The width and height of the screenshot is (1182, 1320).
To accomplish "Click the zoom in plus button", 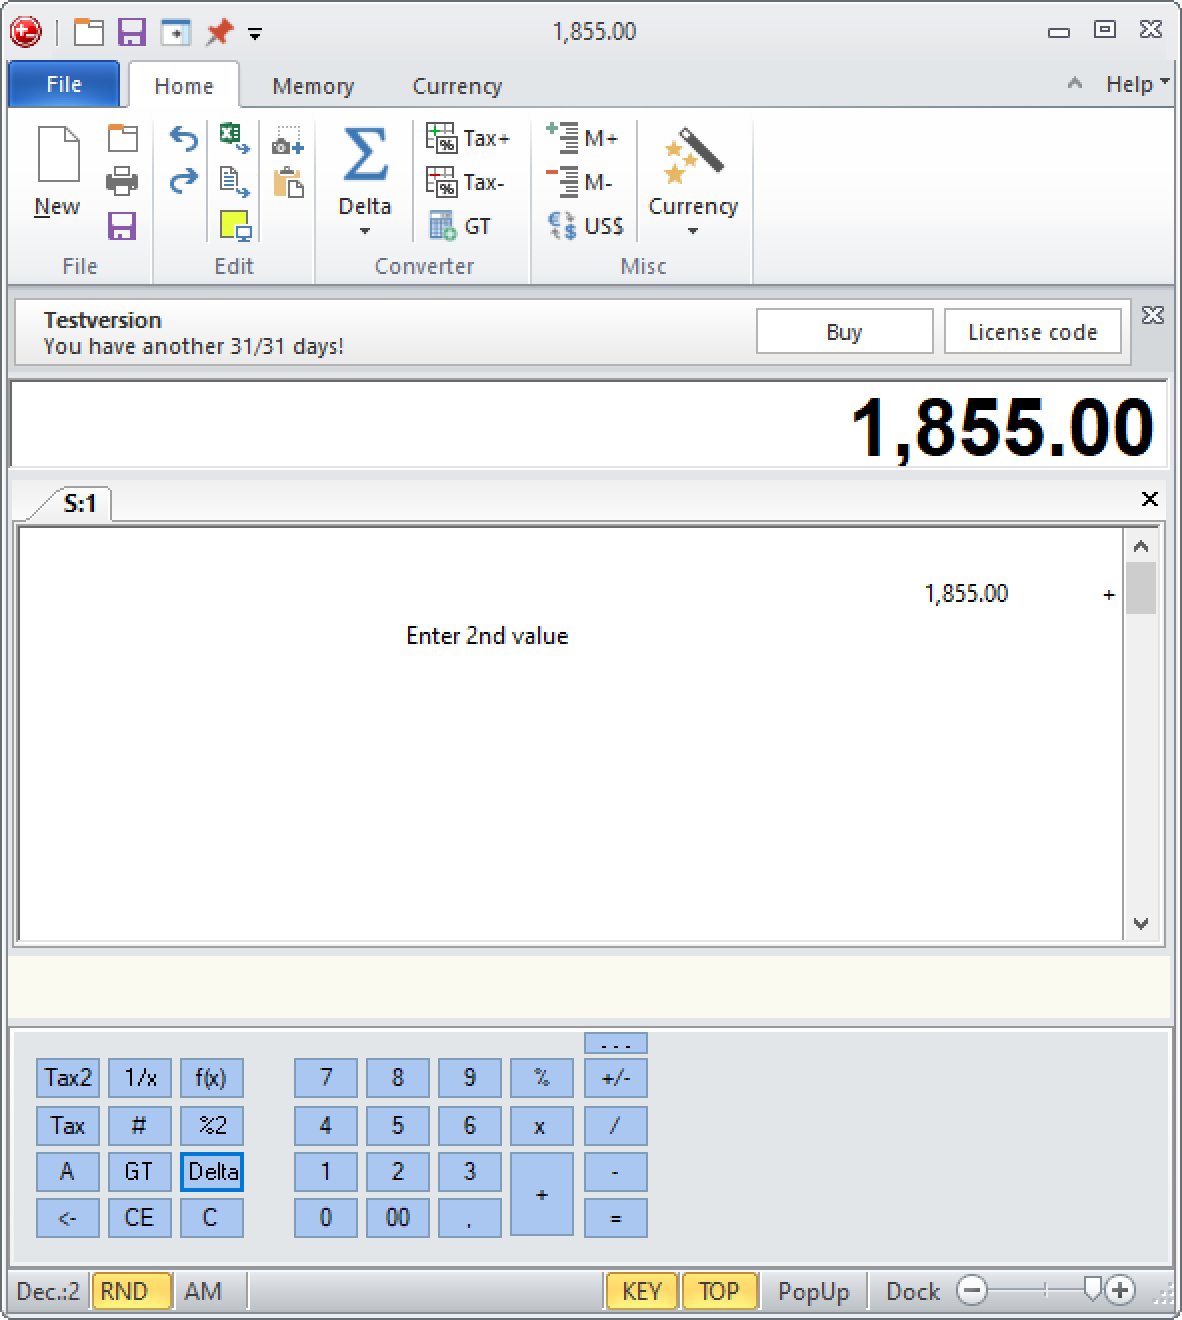I will point(1120,1290).
